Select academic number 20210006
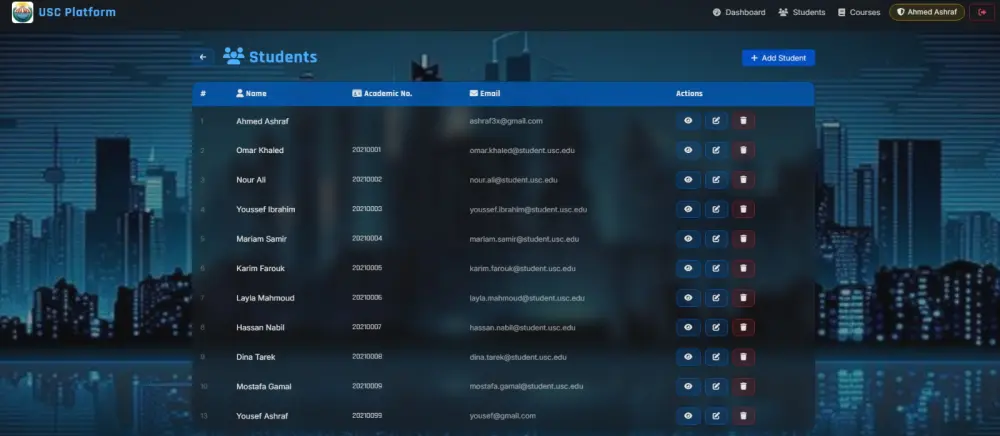 367,298
